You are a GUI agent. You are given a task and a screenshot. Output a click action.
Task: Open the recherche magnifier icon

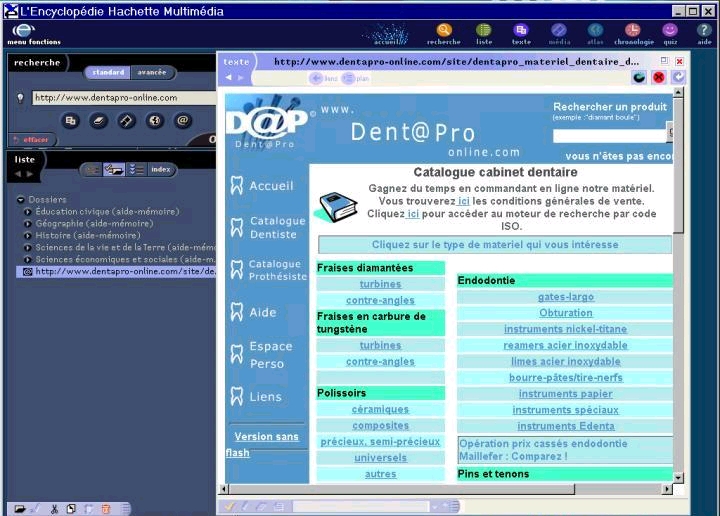tap(444, 30)
